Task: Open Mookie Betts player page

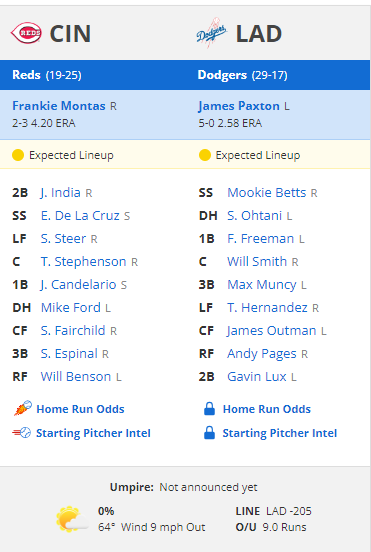Action: [x=266, y=193]
